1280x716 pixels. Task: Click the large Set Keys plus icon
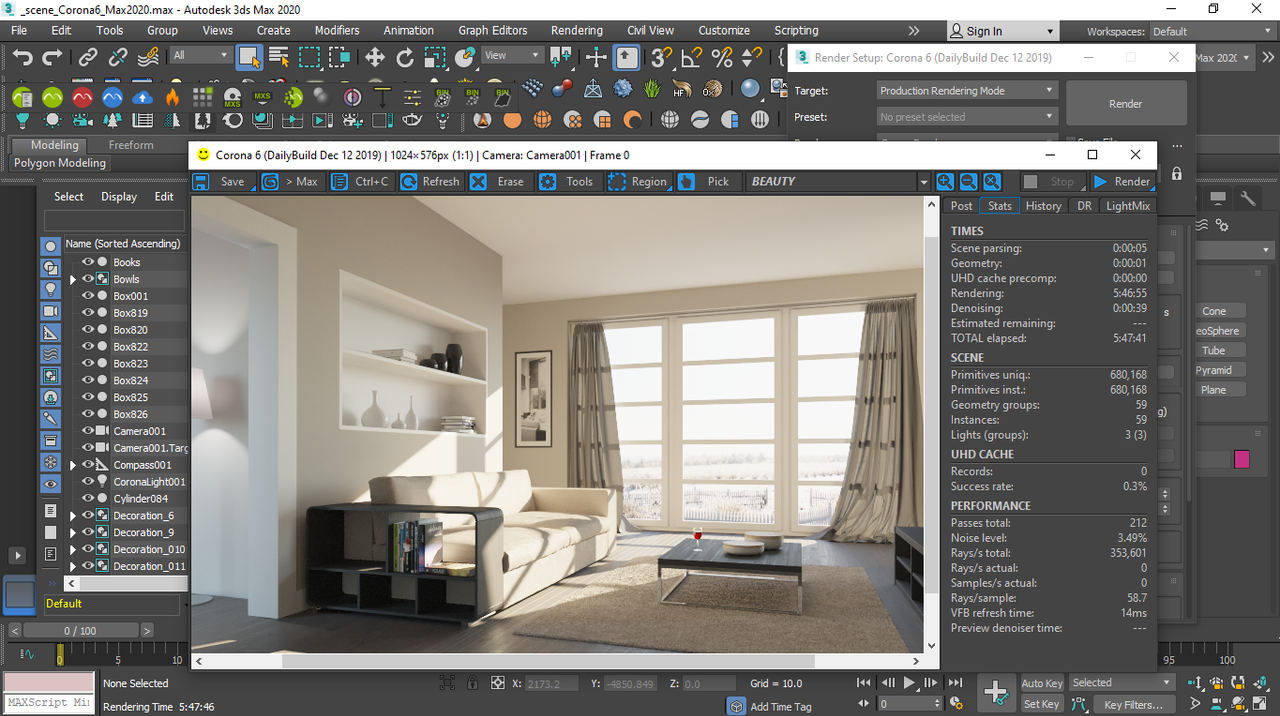pyautogui.click(x=996, y=691)
